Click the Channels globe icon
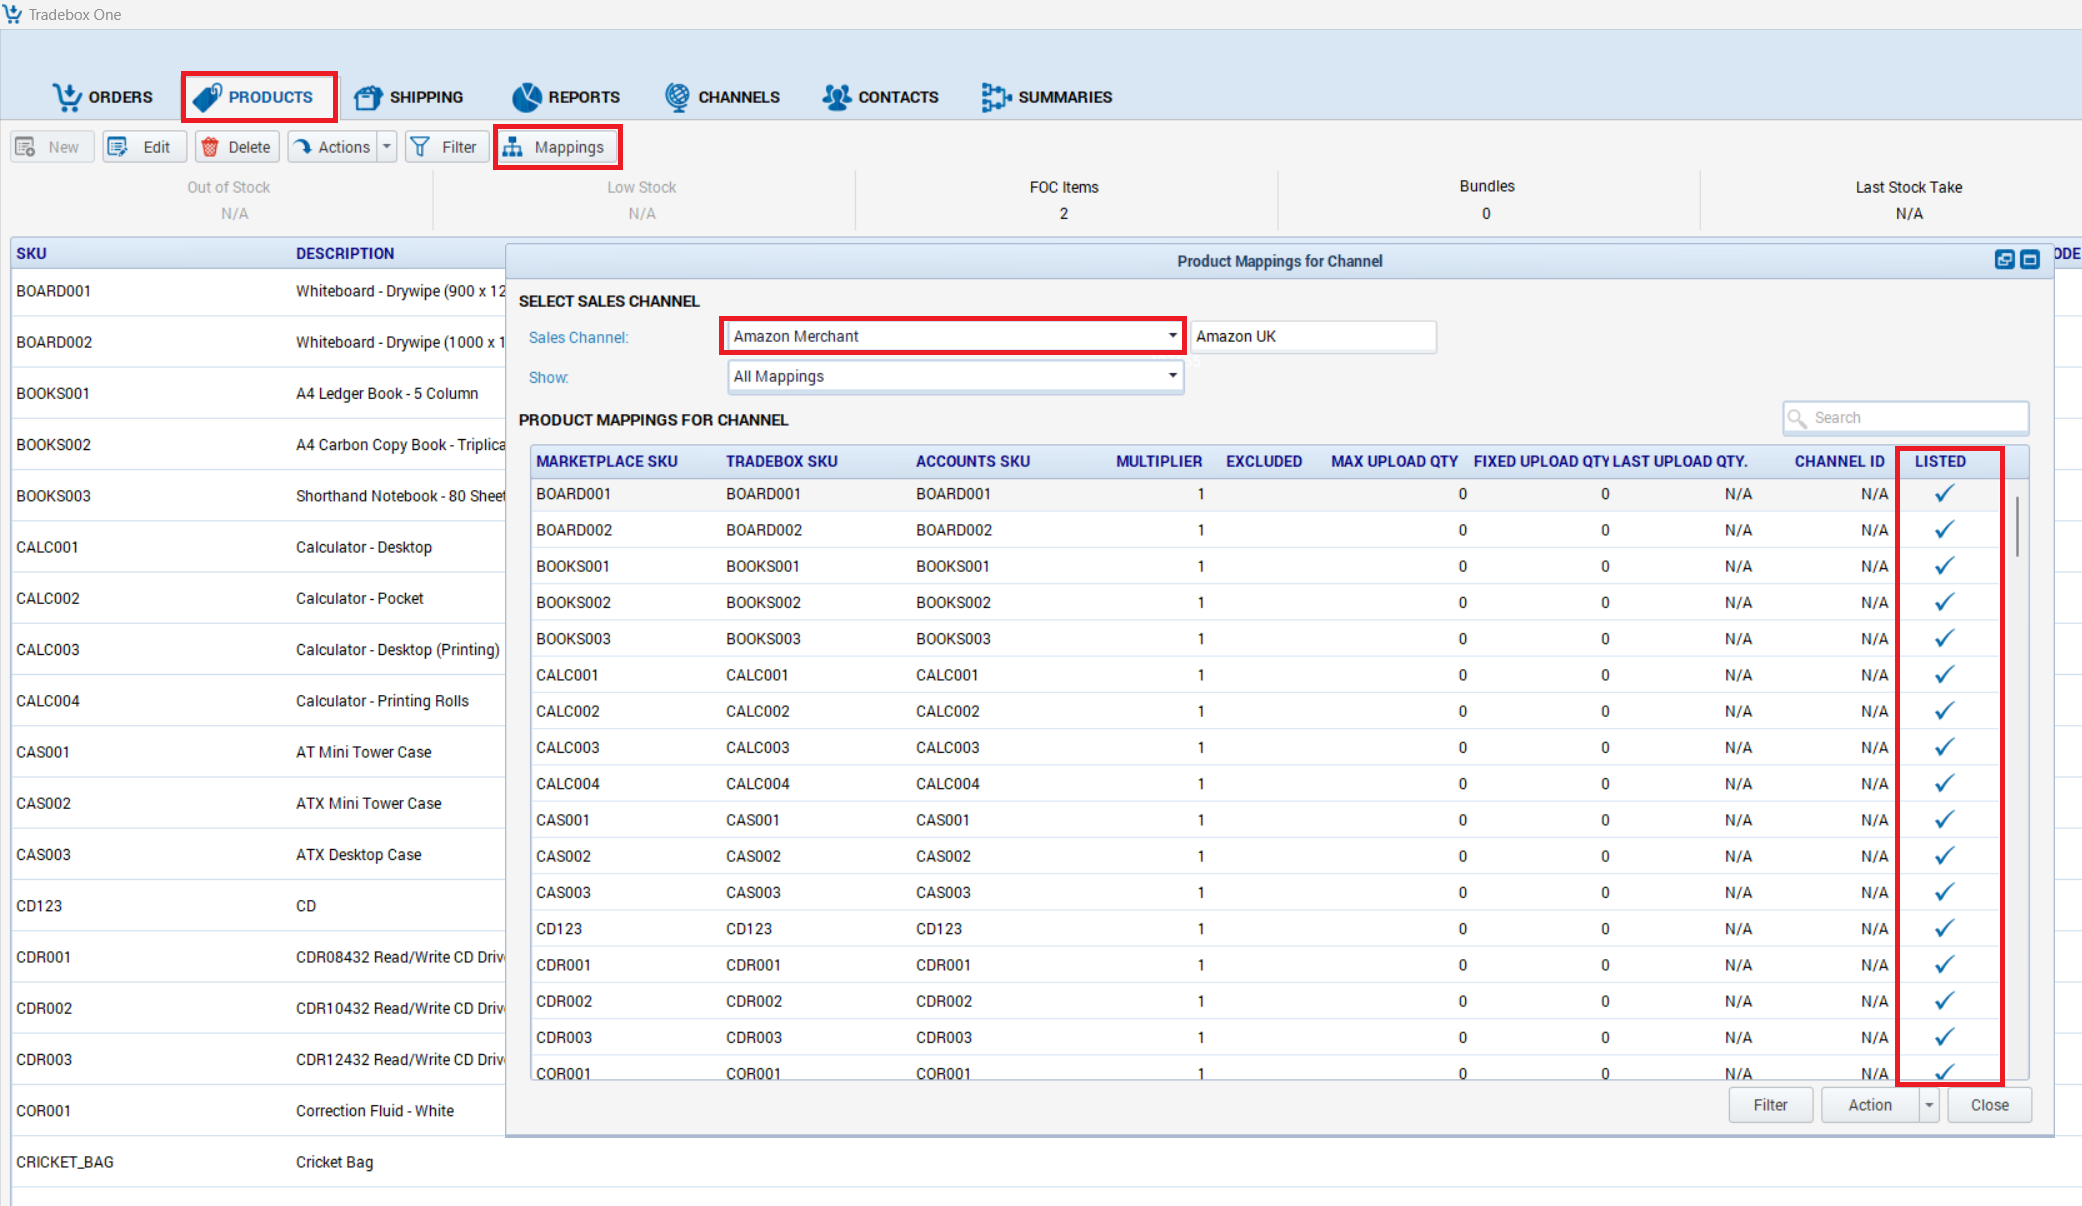Screen dimensions: 2082x1206 coord(677,97)
